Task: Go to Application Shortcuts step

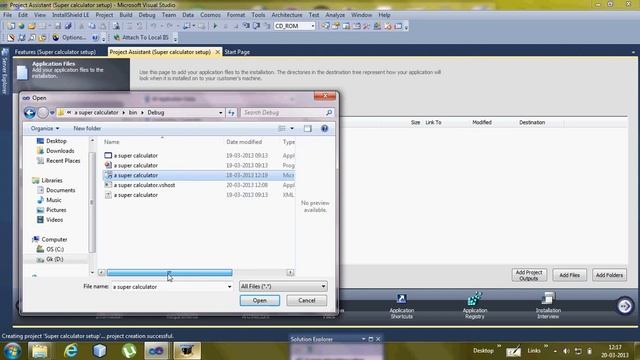Action: point(401,306)
